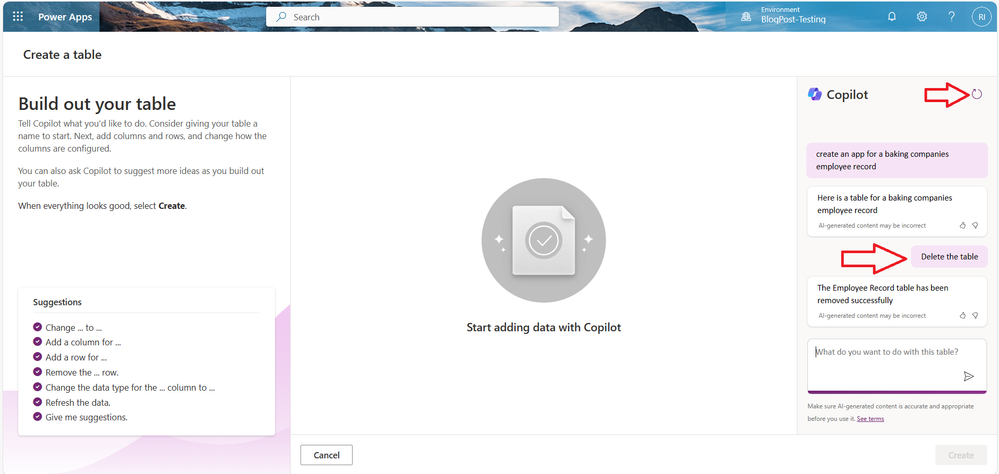999x474 pixels.
Task: Click checkmark beside 'Refresh the data.'
Action: tap(37, 402)
